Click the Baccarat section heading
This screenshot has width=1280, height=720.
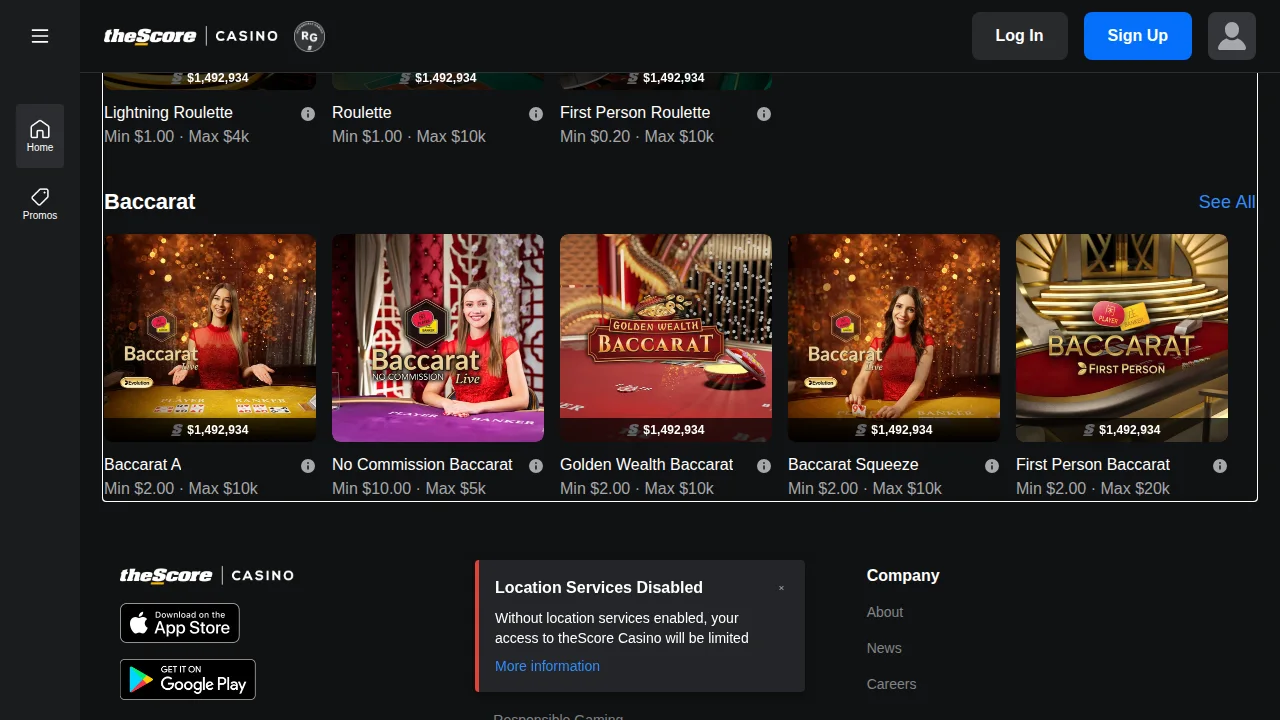[x=149, y=202]
